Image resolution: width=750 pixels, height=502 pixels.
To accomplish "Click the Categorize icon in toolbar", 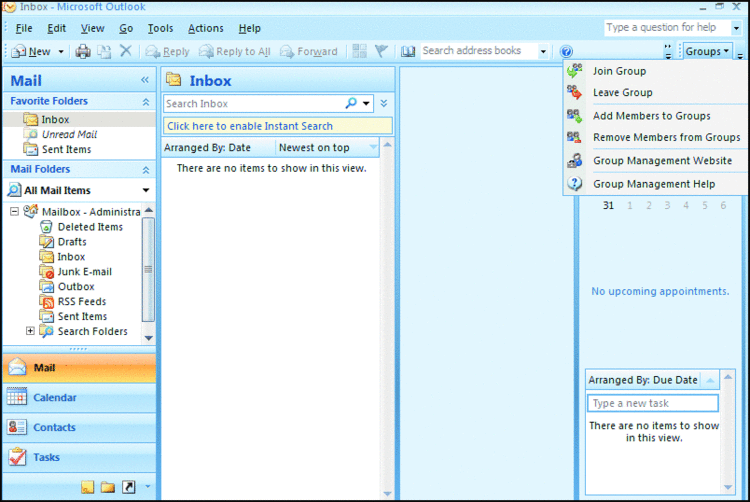I will pyautogui.click(x=359, y=51).
